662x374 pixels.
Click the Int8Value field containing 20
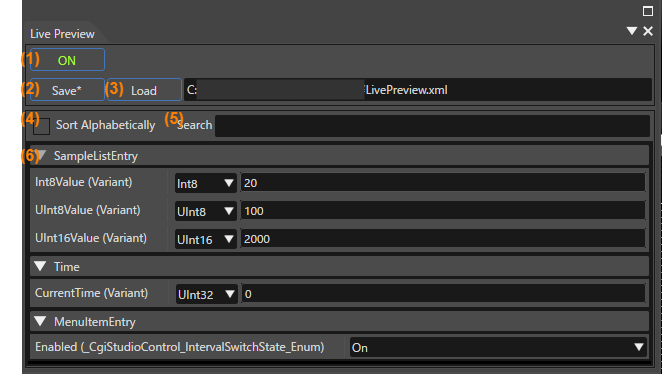(x=443, y=183)
